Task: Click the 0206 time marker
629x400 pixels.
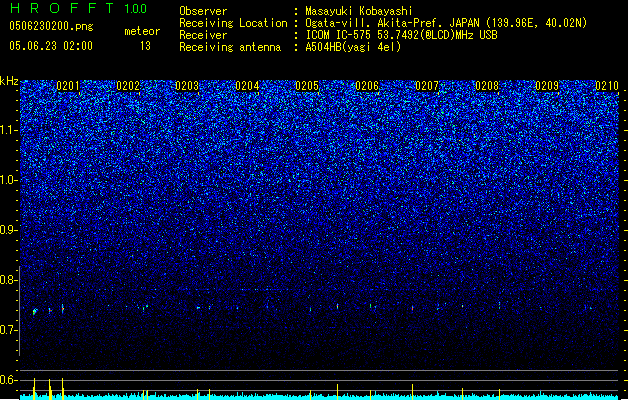Action: click(x=367, y=86)
